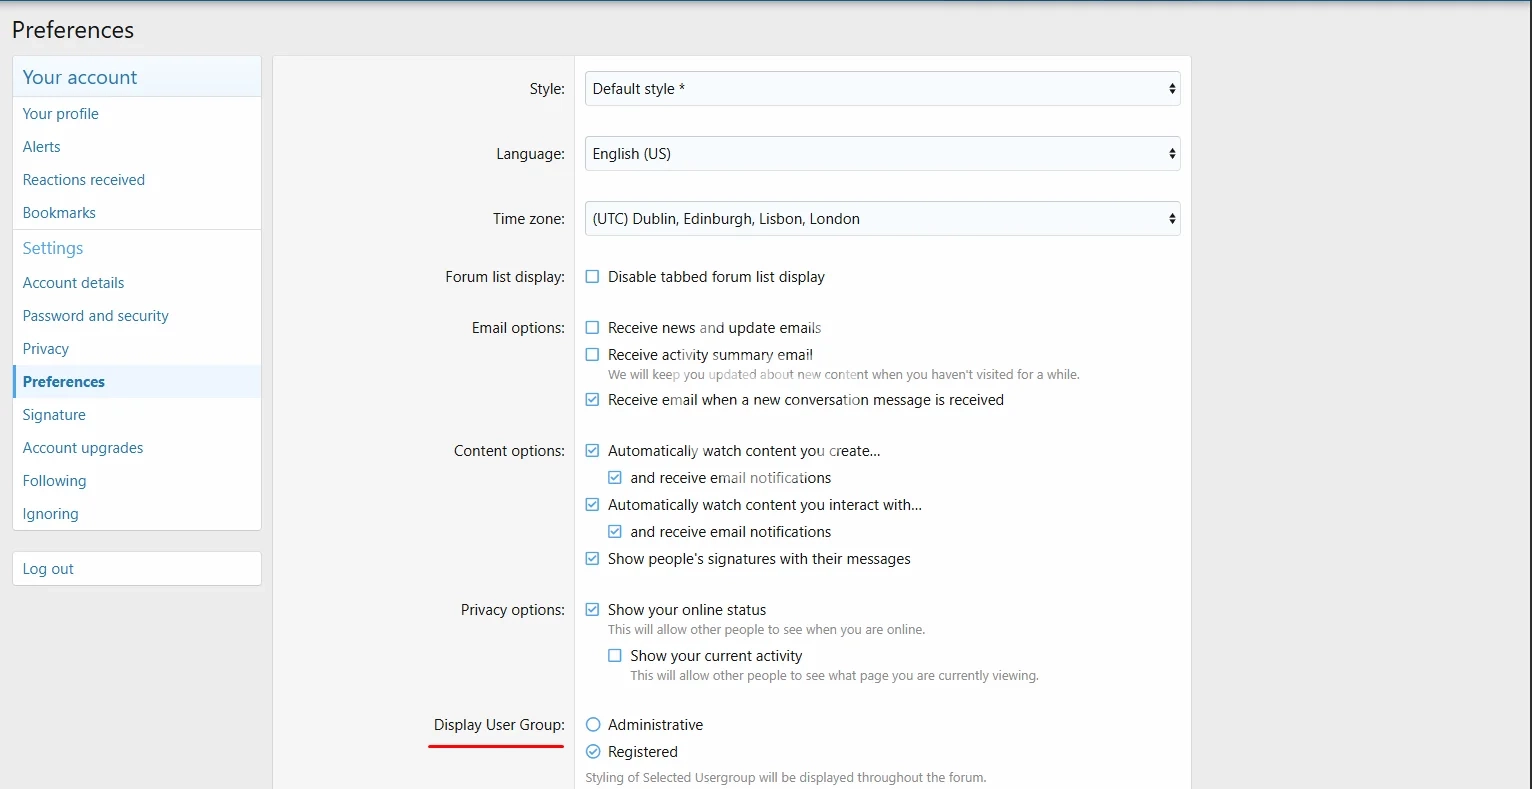This screenshot has width=1532, height=789.
Task: Click the Log out link
Action: click(48, 569)
